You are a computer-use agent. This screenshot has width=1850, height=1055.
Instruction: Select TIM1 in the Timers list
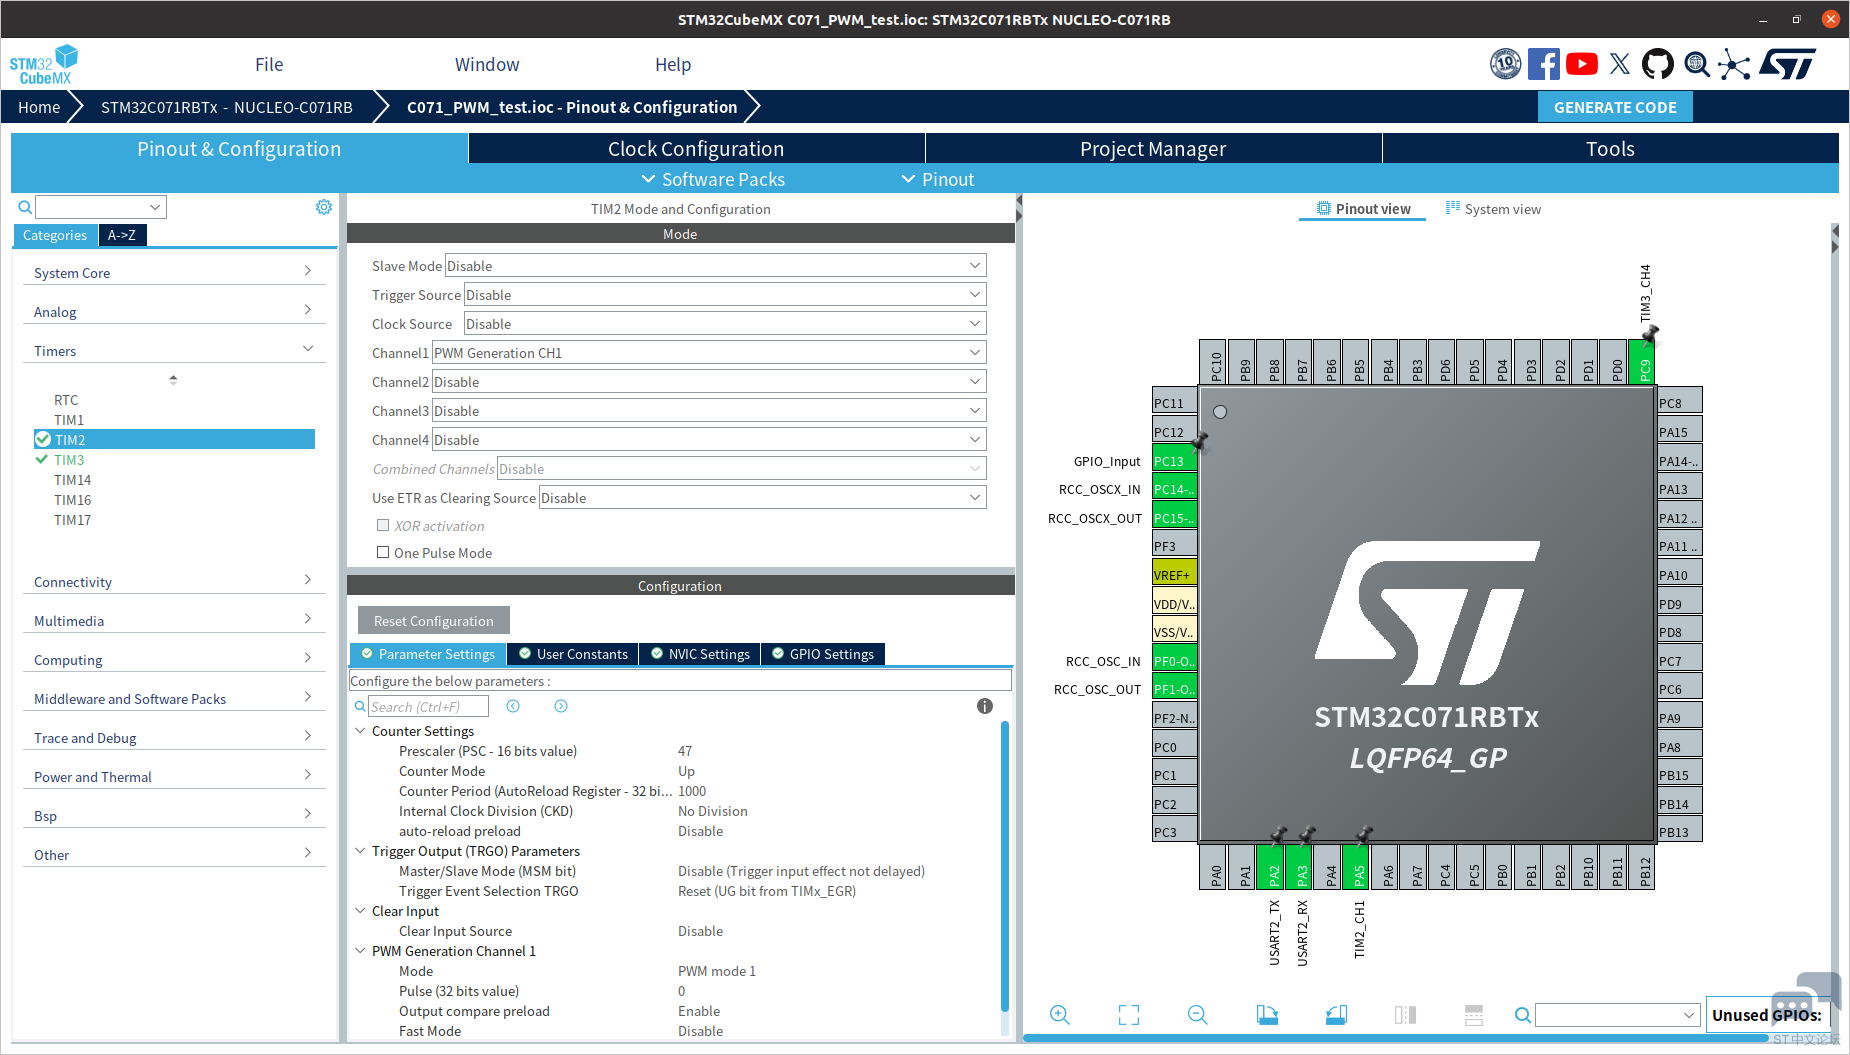69,420
